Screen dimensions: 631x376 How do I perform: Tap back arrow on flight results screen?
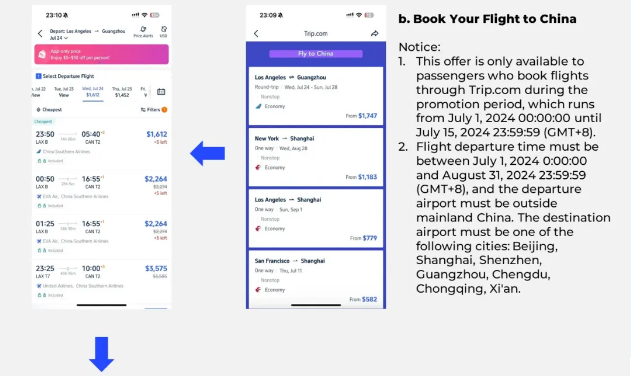tap(40, 34)
